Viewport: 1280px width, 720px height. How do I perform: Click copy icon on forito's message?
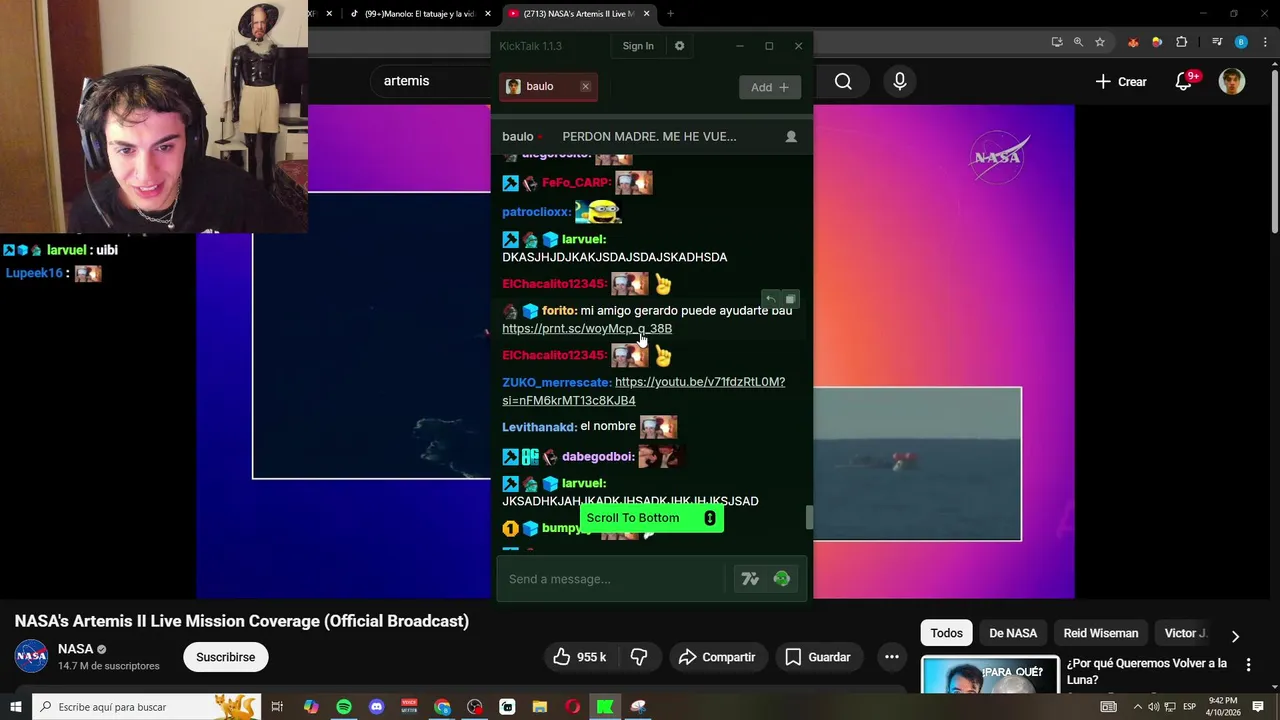pos(790,299)
